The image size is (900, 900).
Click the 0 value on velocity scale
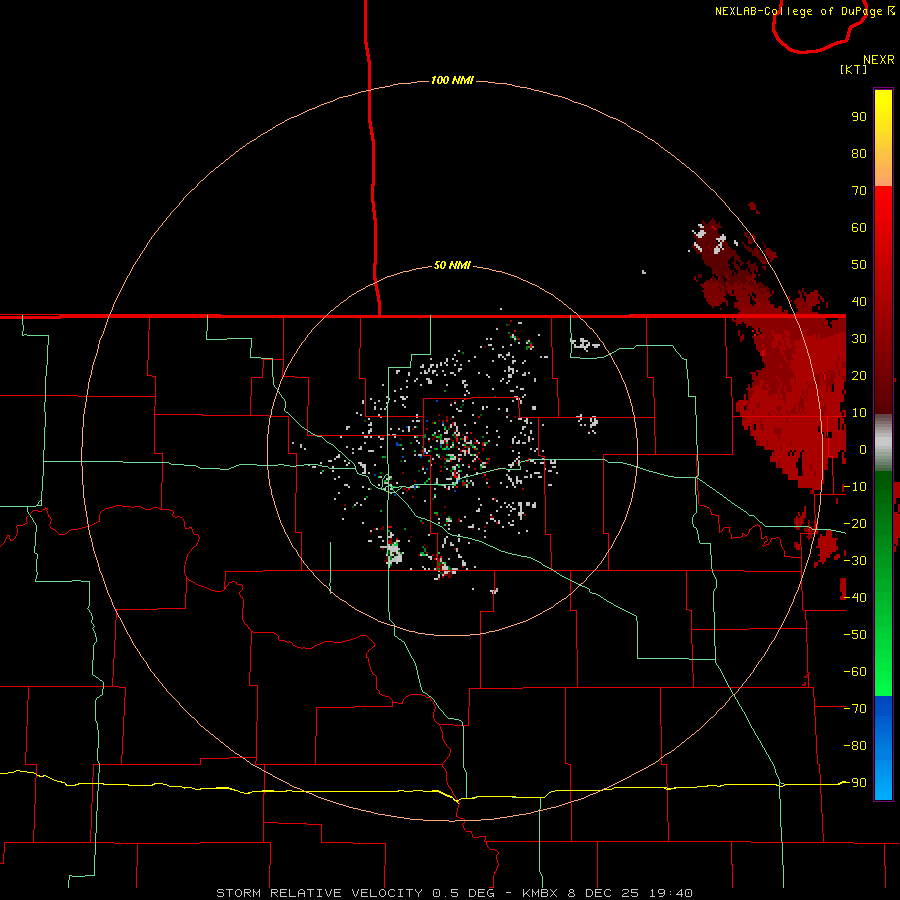(x=863, y=449)
